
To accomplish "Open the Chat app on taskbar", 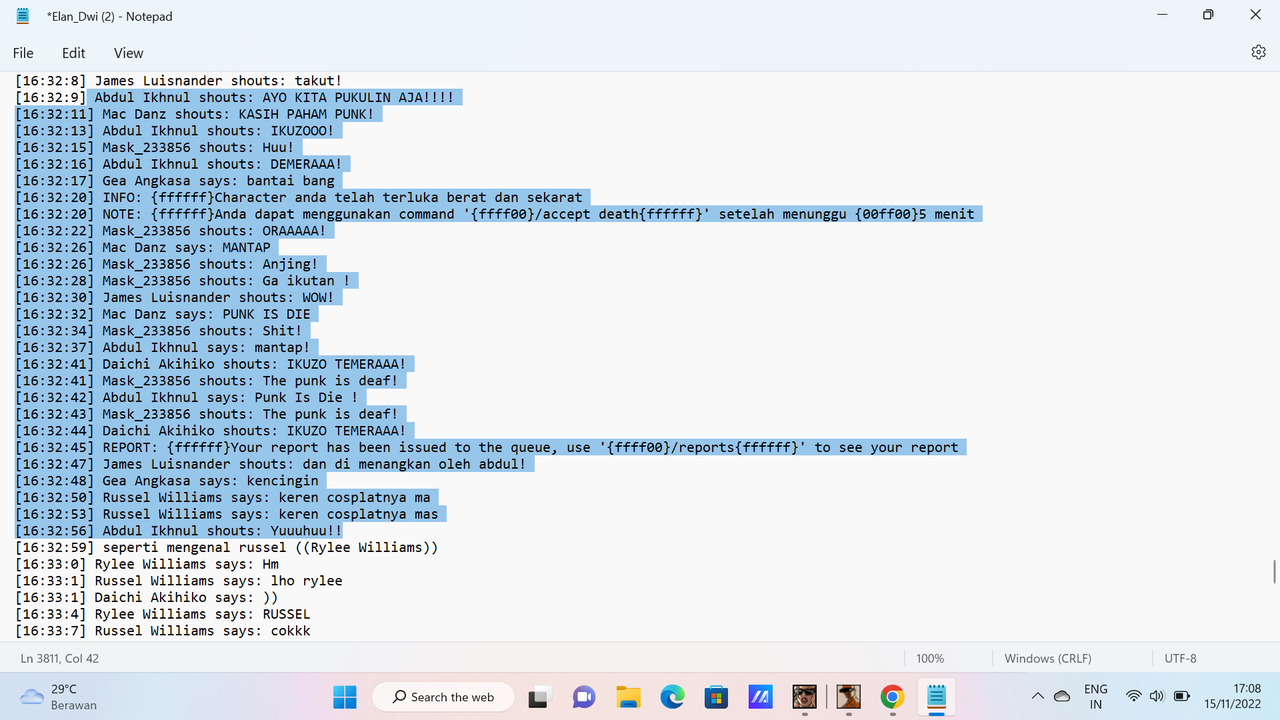I will coord(584,697).
